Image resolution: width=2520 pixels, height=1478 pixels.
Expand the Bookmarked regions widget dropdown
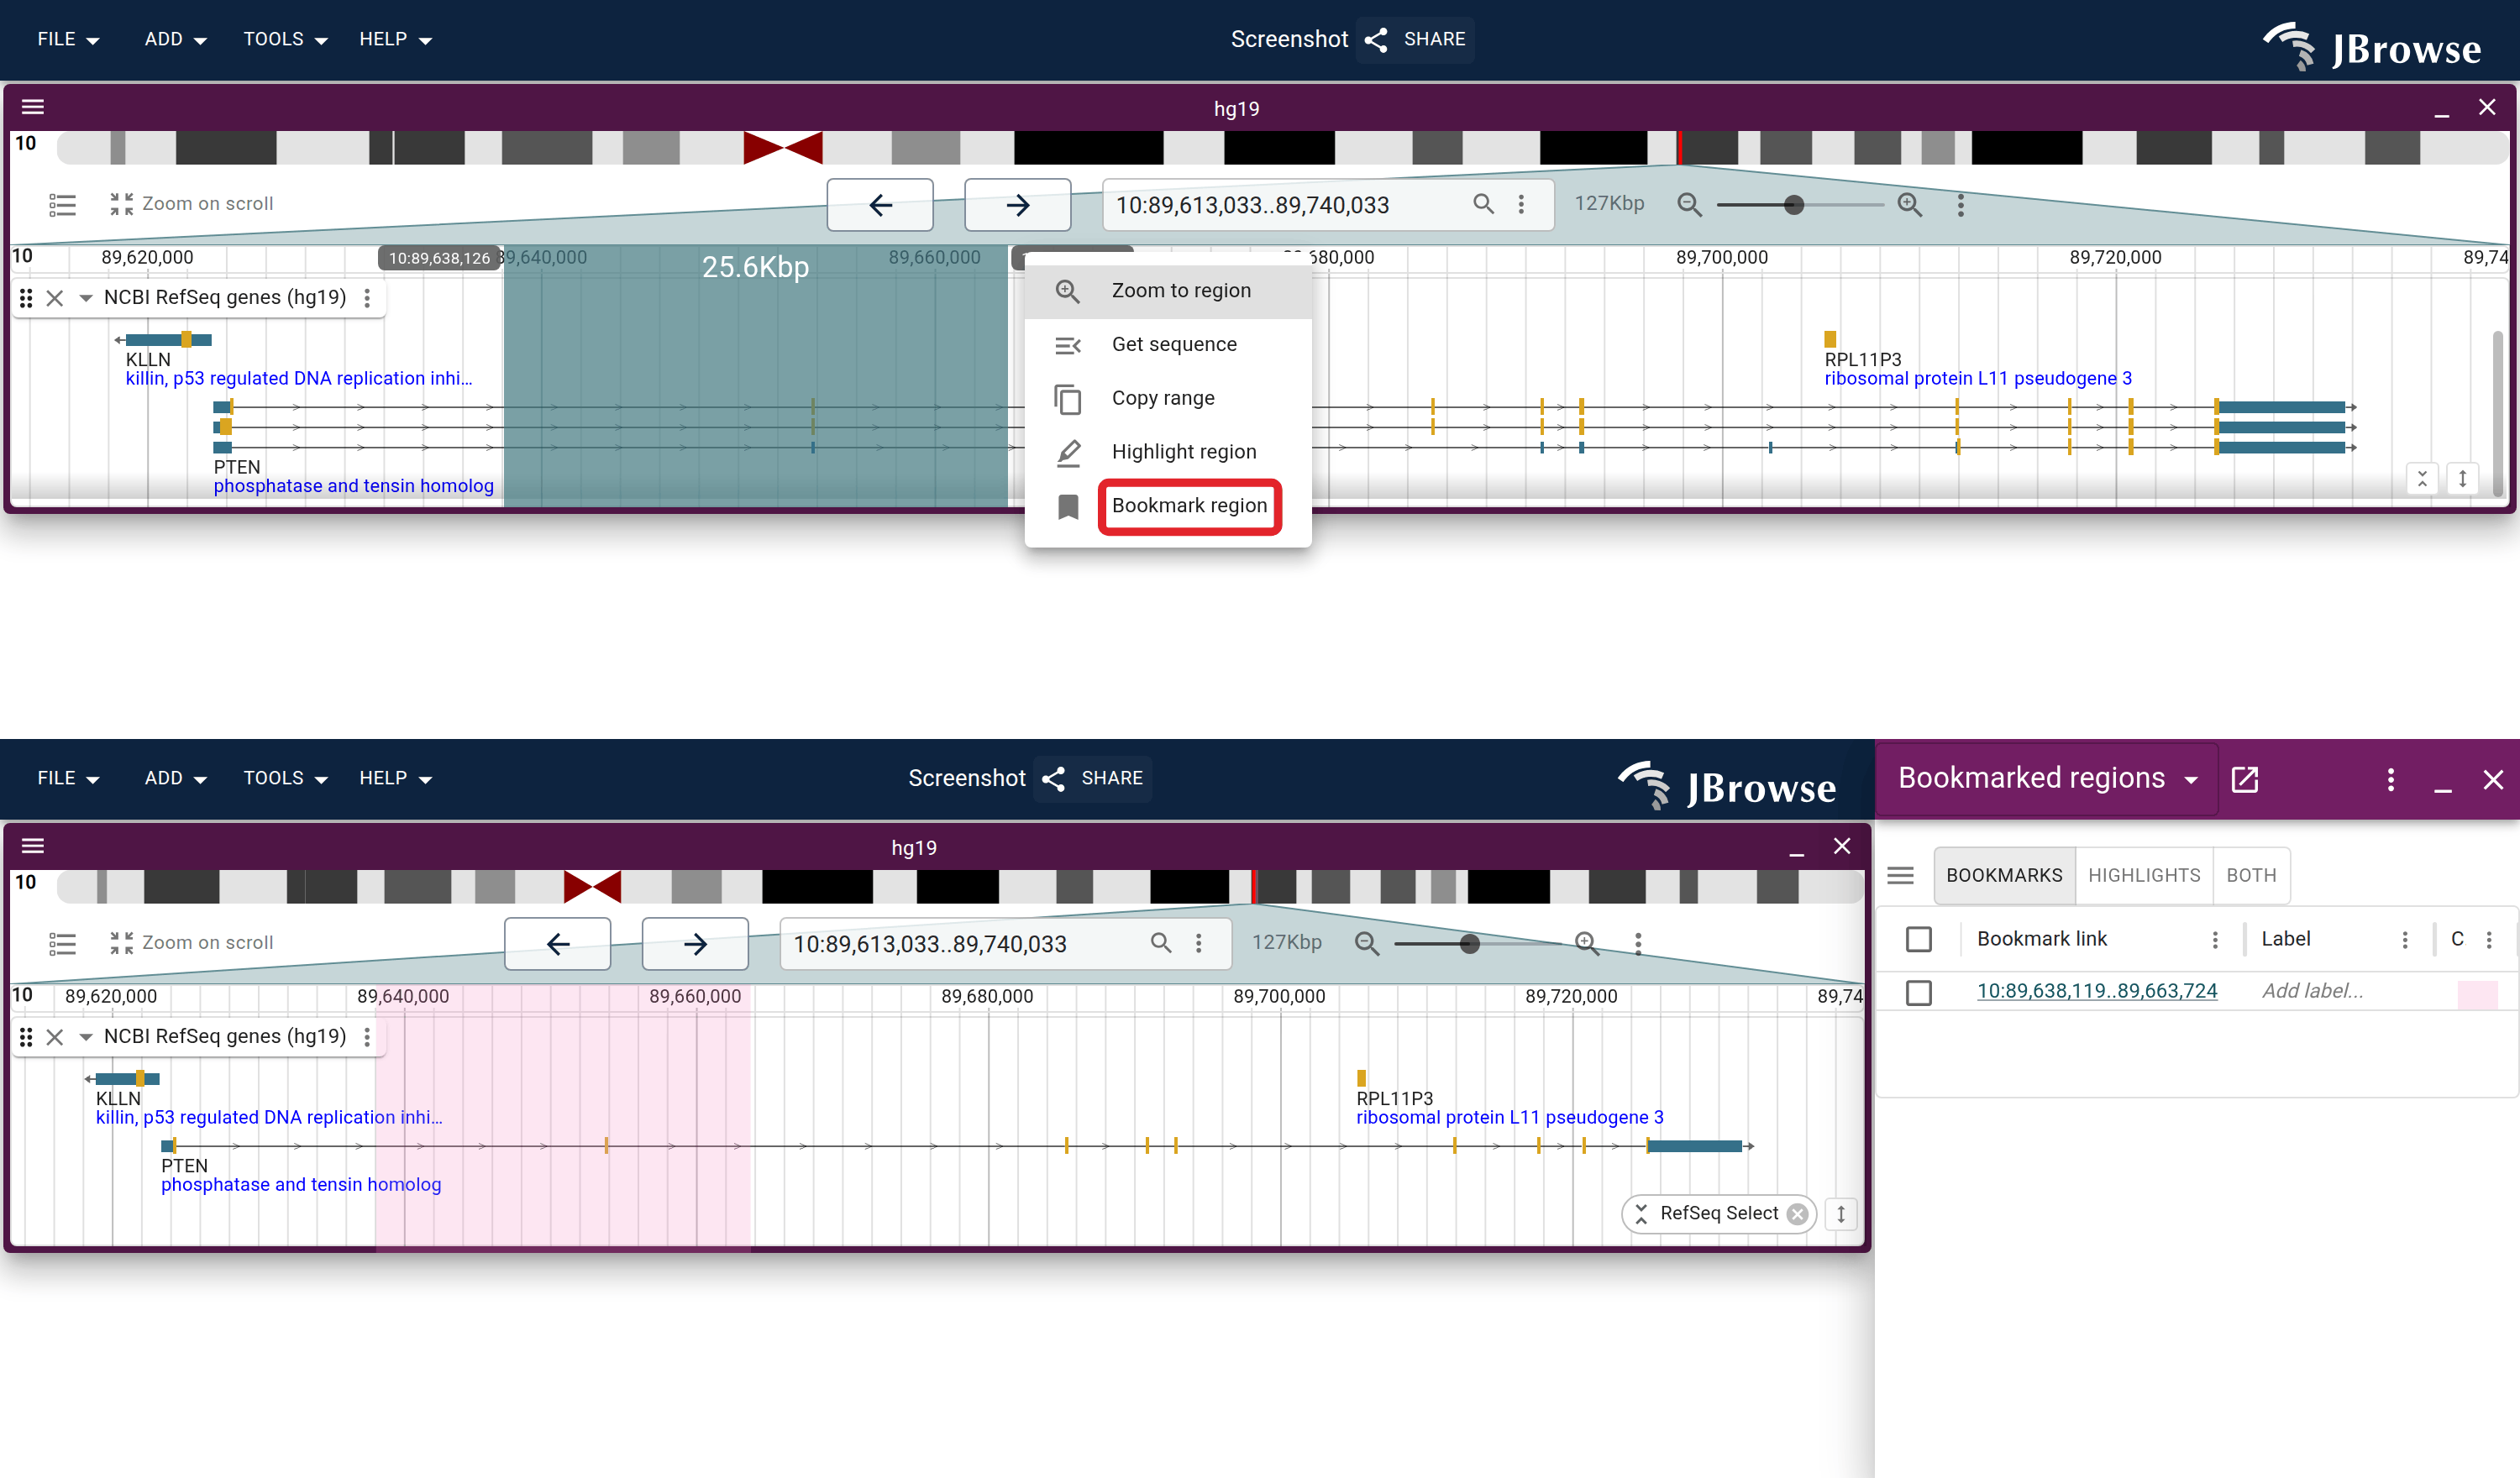click(2047, 778)
